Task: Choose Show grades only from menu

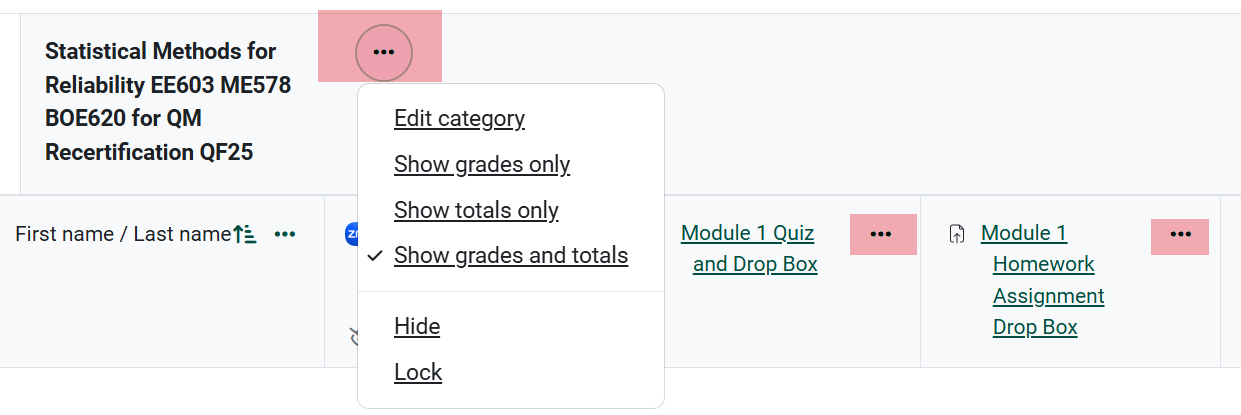Action: pyautogui.click(x=482, y=164)
